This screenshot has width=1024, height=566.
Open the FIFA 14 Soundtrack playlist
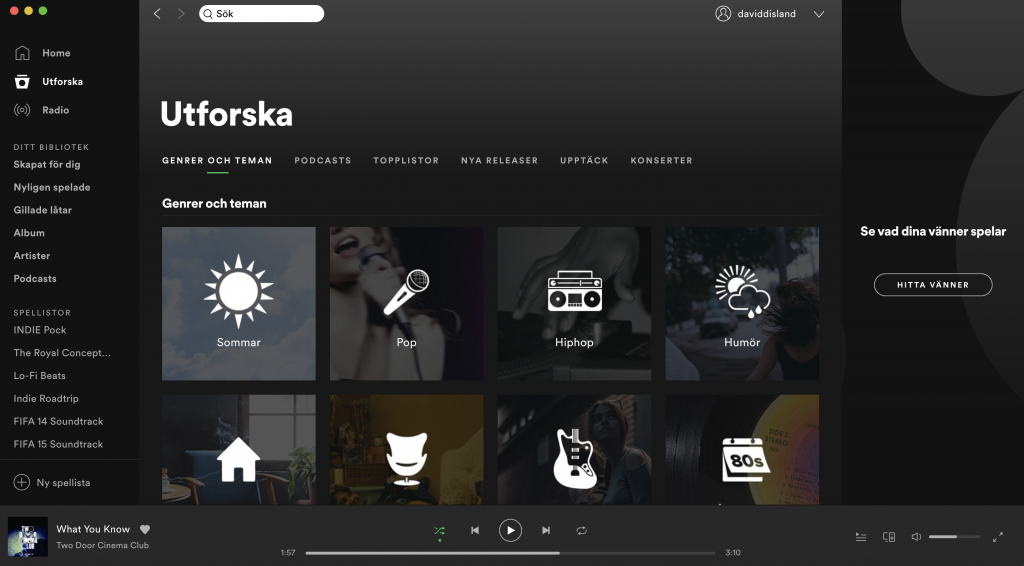[59, 422]
